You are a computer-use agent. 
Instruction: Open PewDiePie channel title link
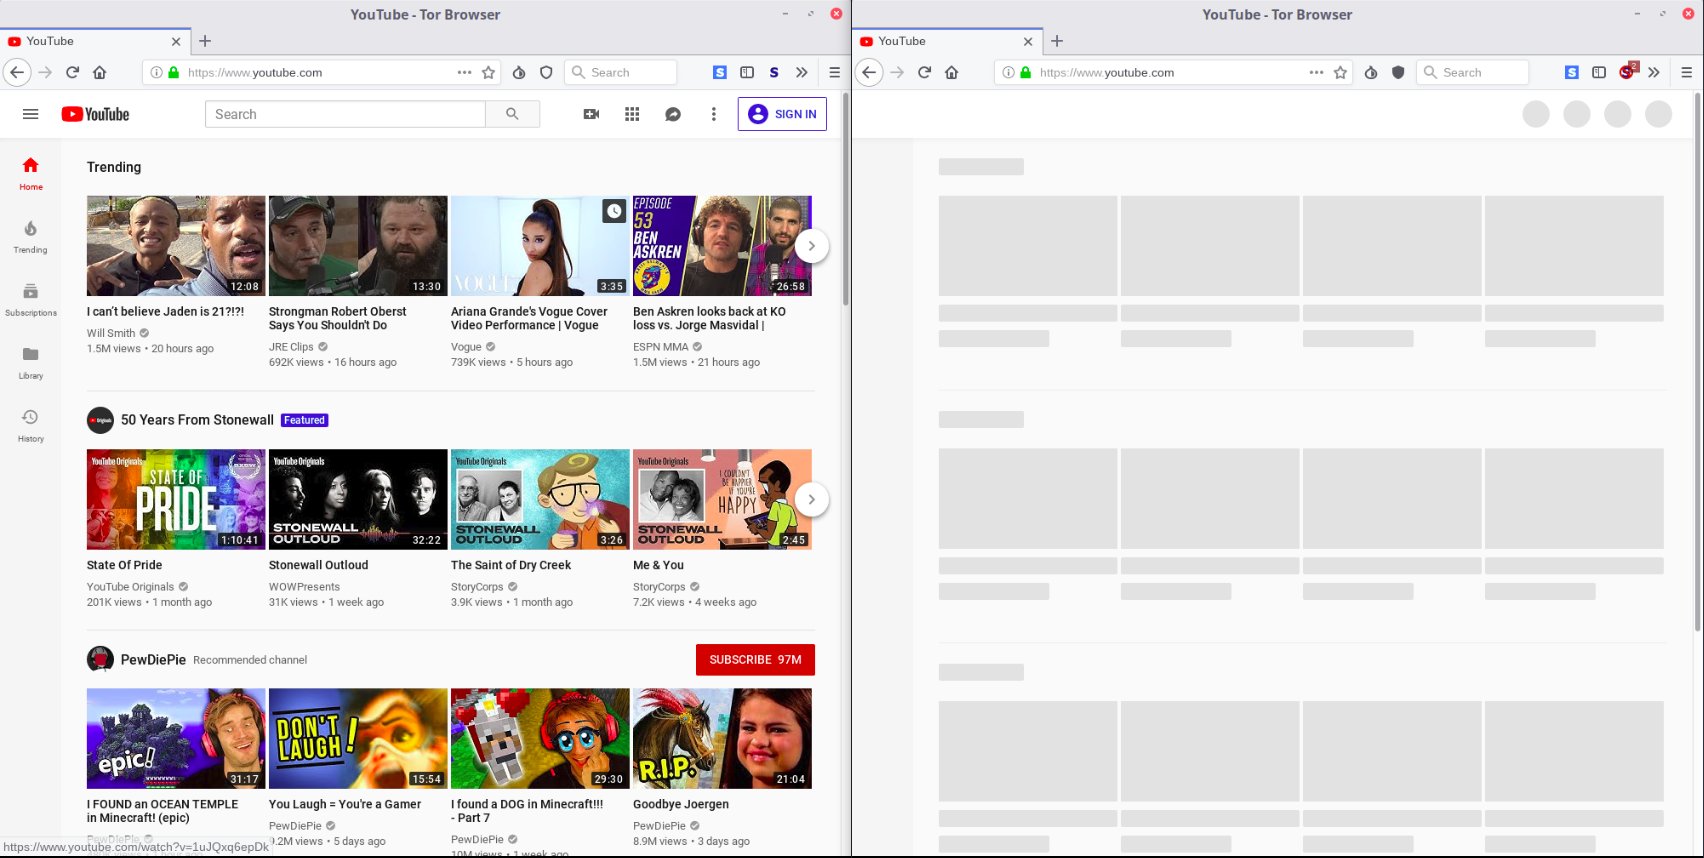pyautogui.click(x=153, y=660)
